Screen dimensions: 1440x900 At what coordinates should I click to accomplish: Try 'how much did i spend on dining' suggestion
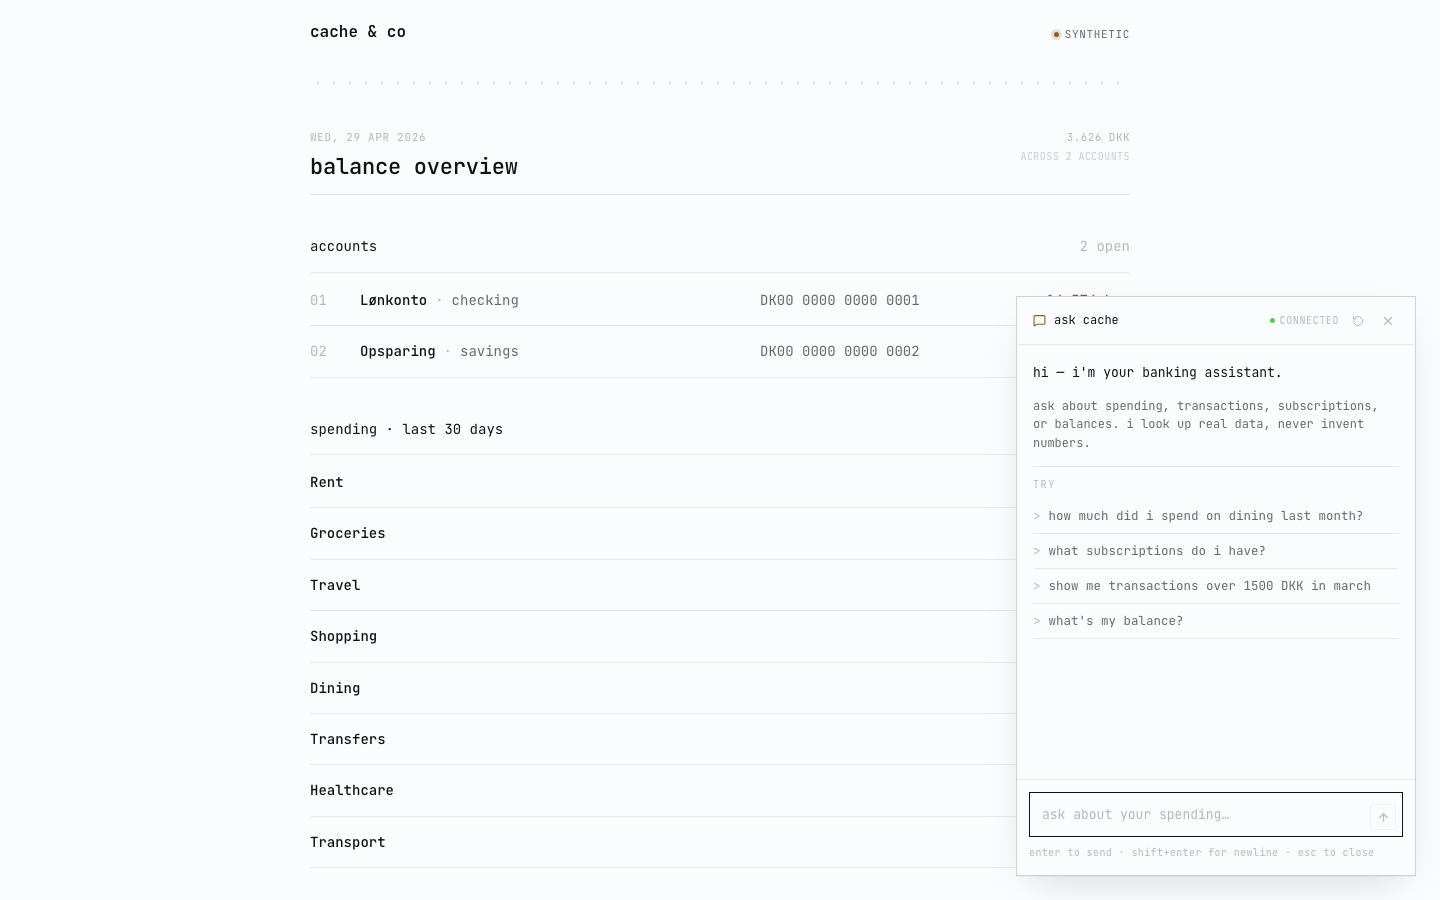[1216, 516]
